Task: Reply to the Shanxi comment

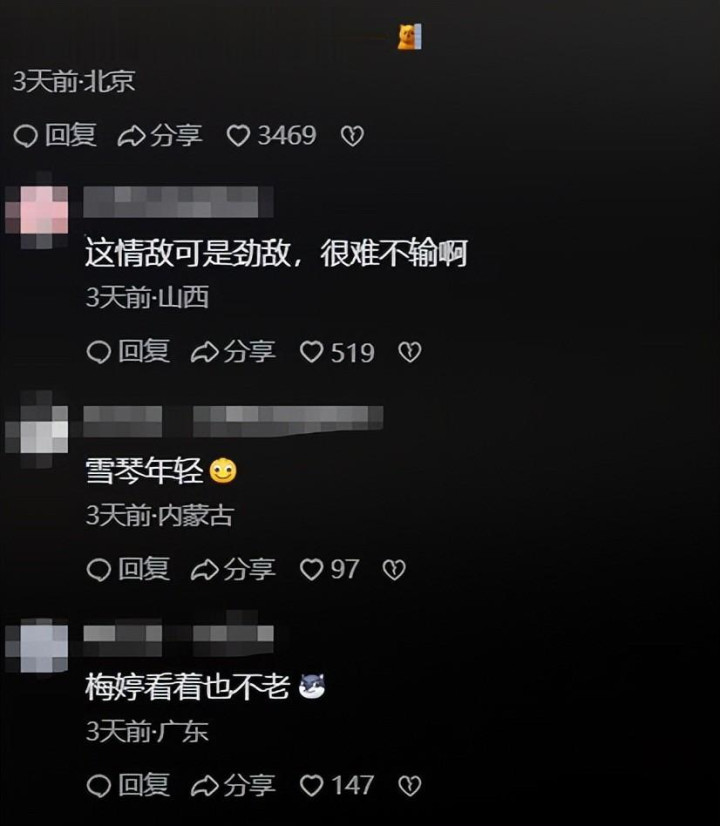Action: click(128, 352)
